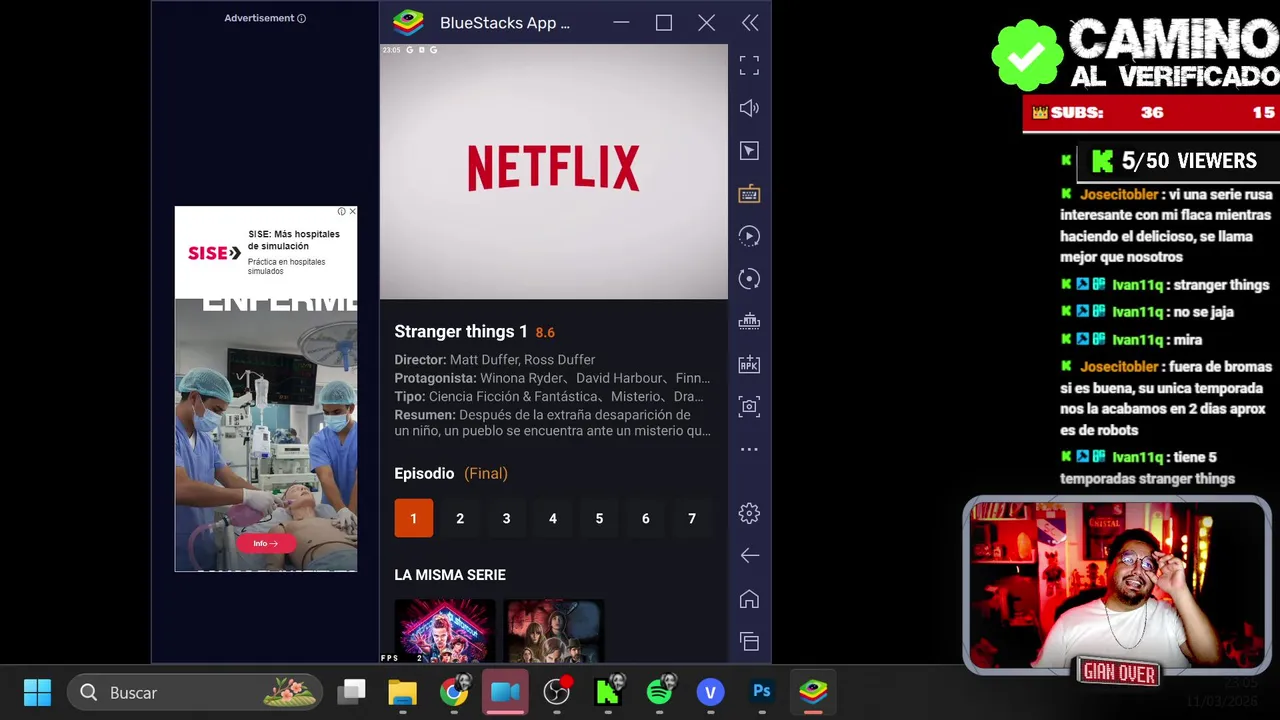1280x720 pixels.
Task: Open the Kick app from the taskbar
Action: pos(608,692)
